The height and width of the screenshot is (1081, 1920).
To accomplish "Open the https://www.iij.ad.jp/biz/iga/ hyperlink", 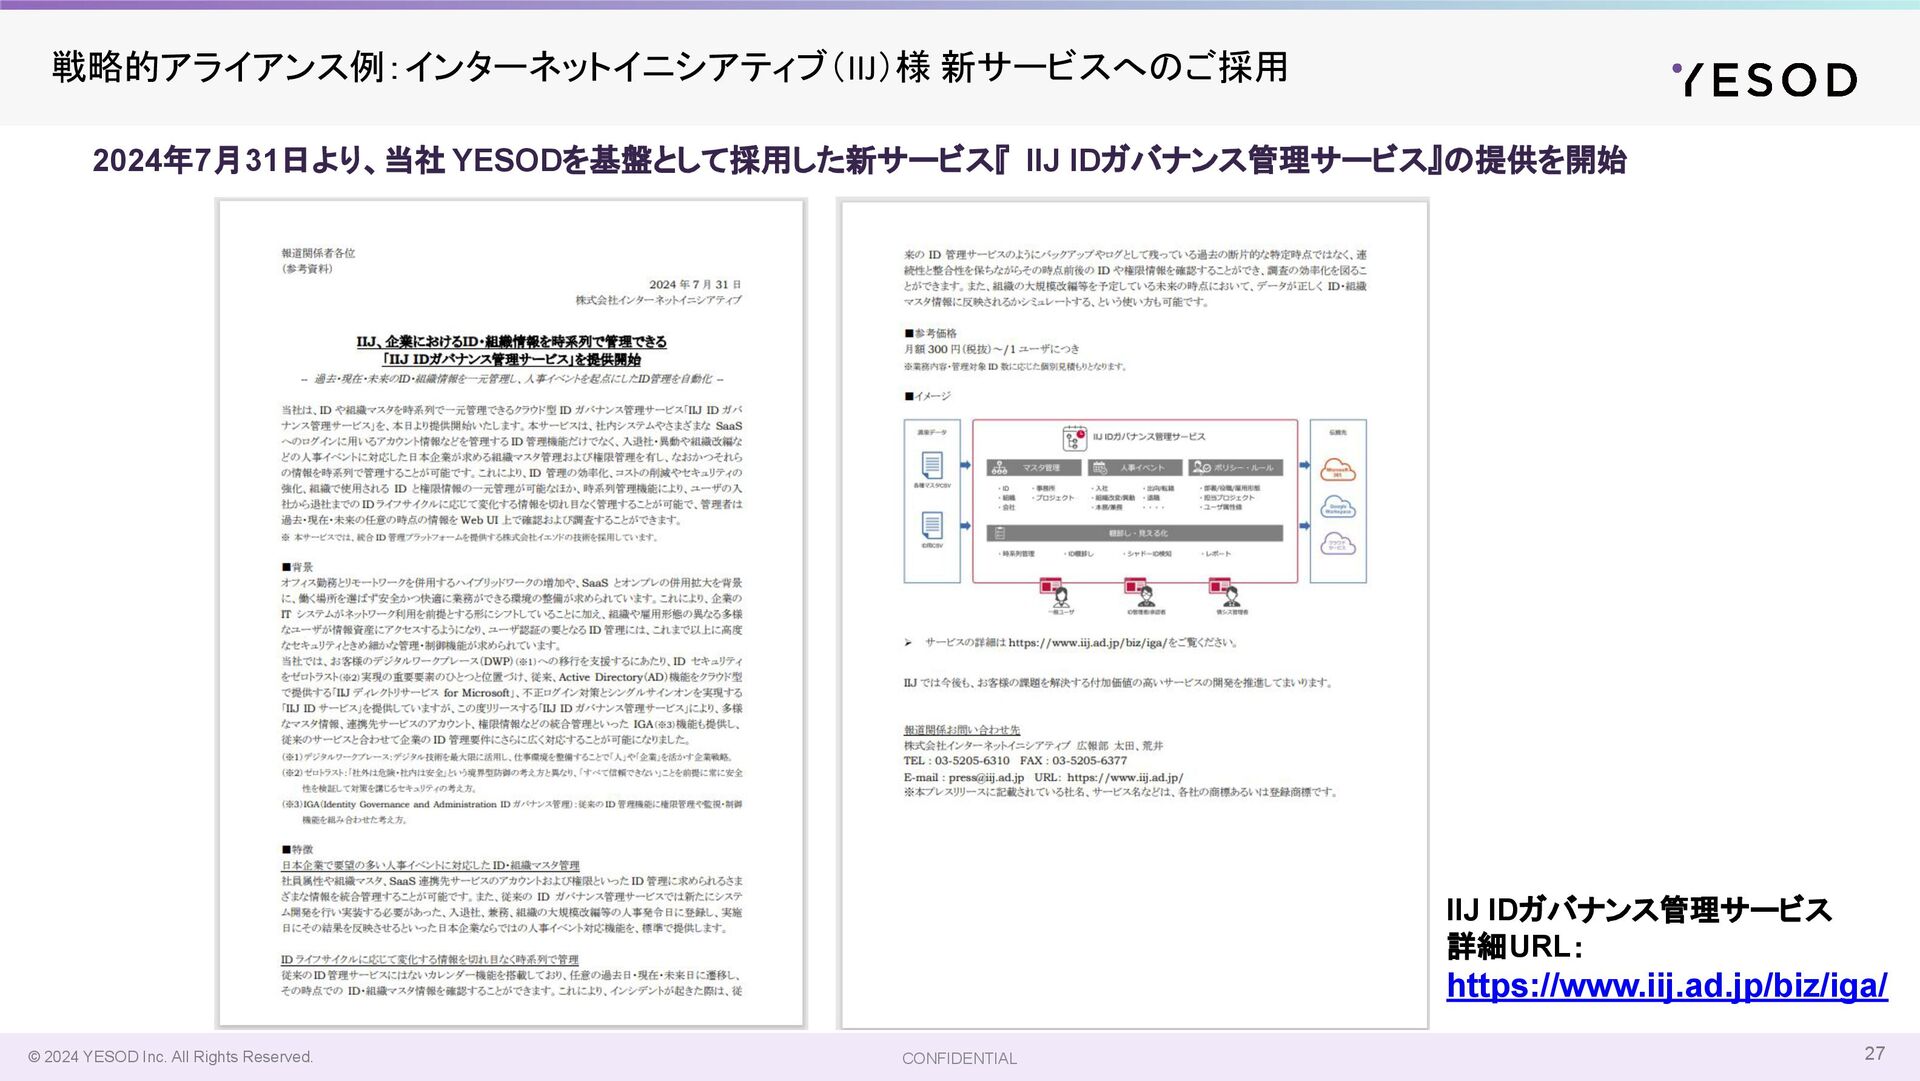I will coord(1667,986).
